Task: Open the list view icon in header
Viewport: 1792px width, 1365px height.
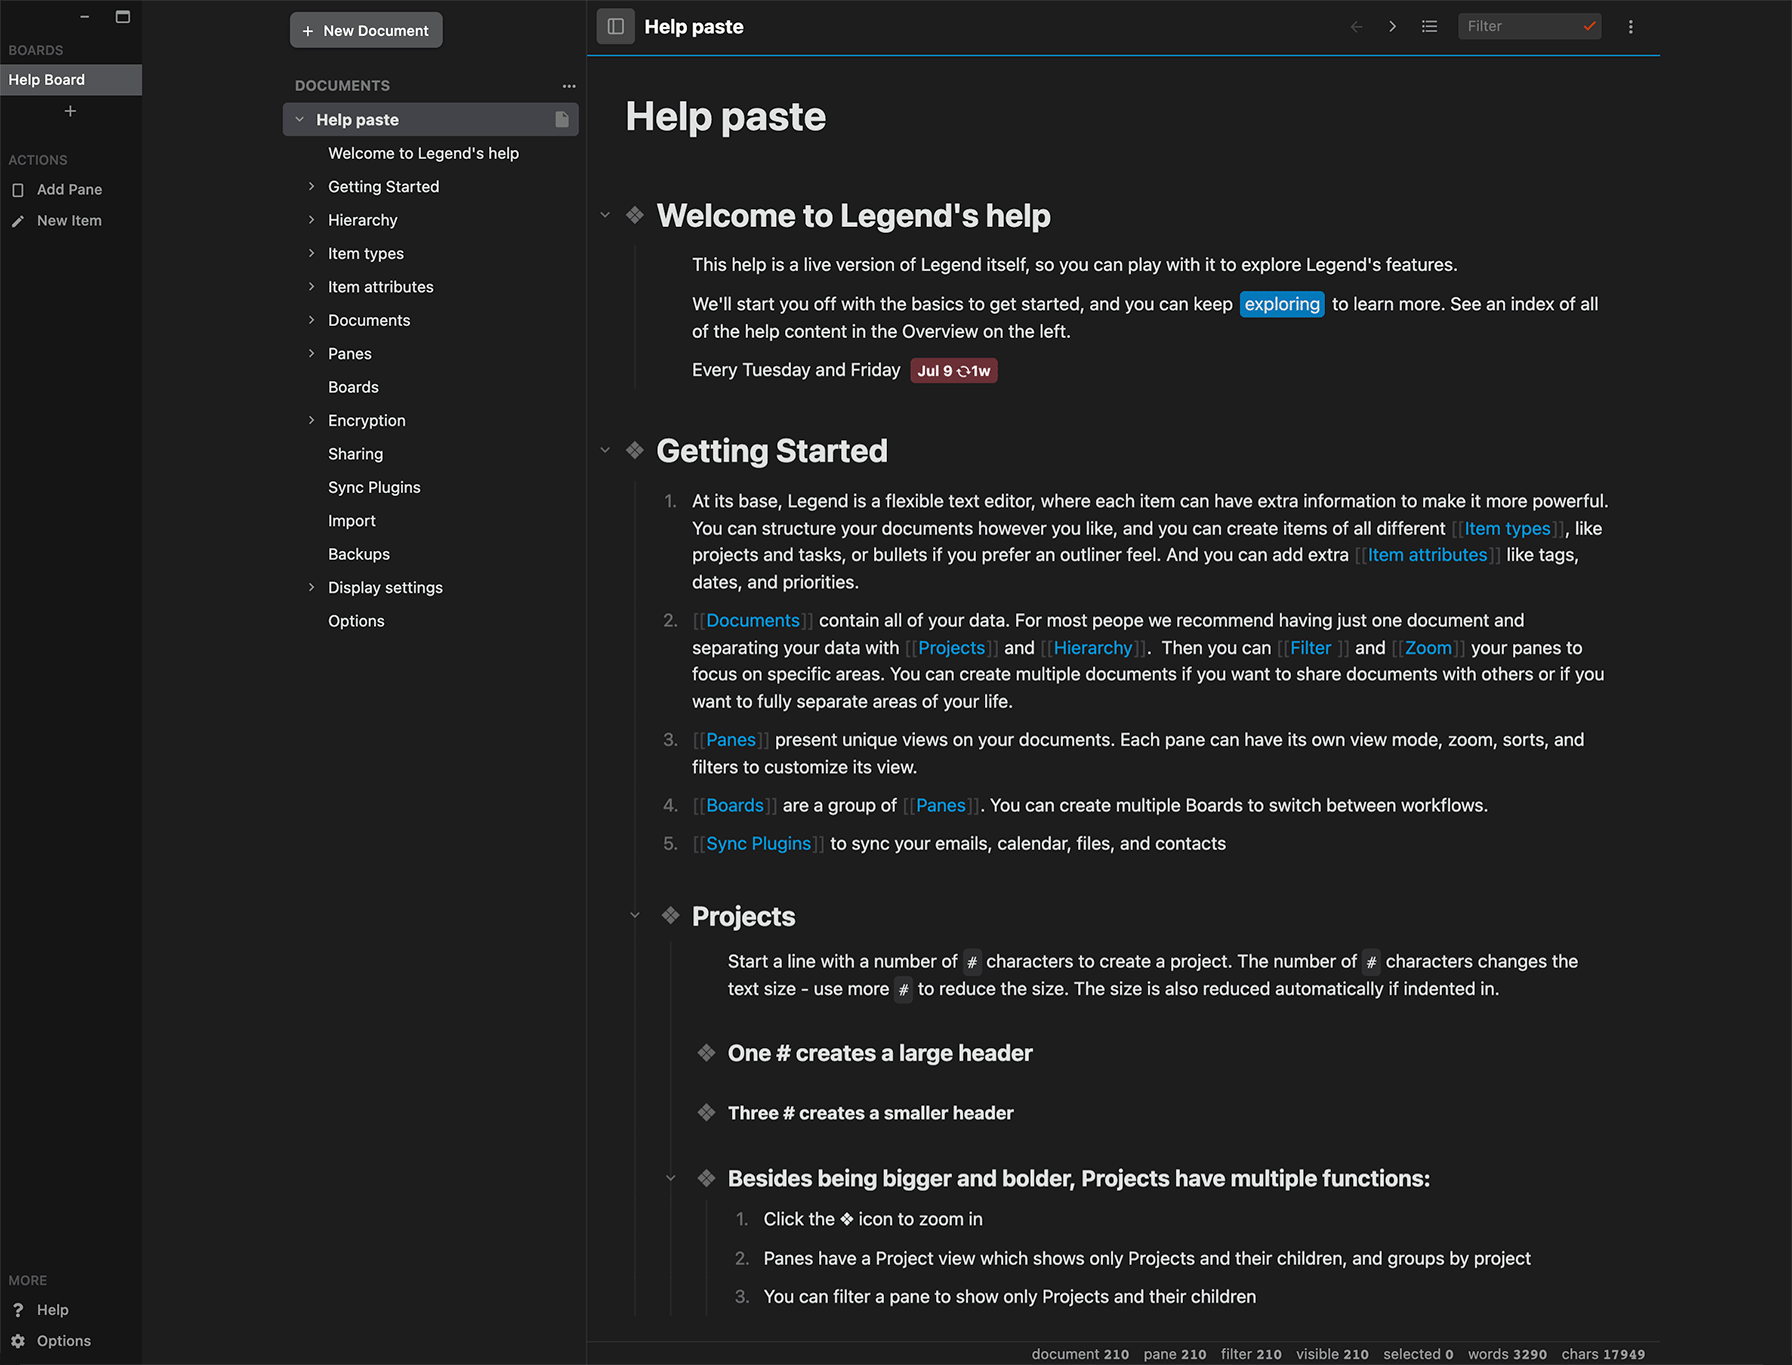Action: click(x=1429, y=27)
